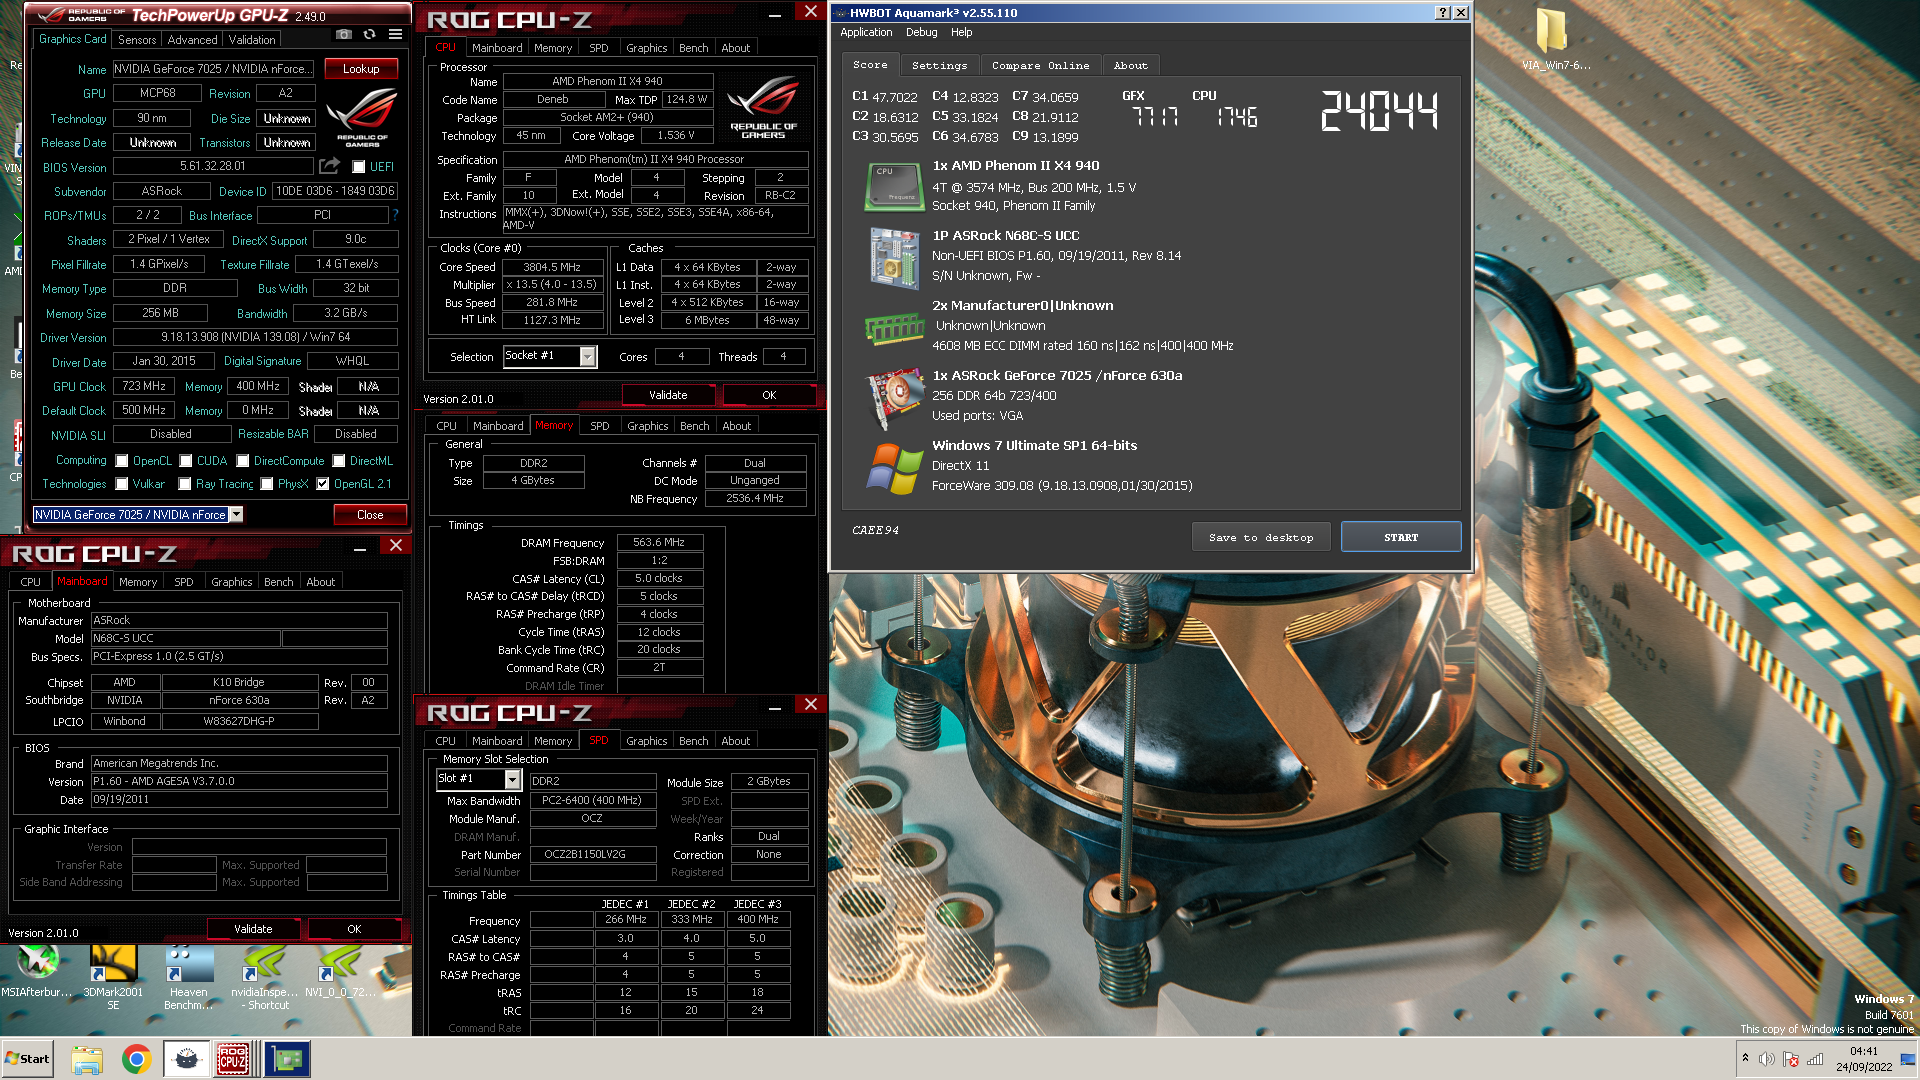This screenshot has width=1920, height=1080.
Task: Click START in Aquamark
Action: click(1401, 537)
